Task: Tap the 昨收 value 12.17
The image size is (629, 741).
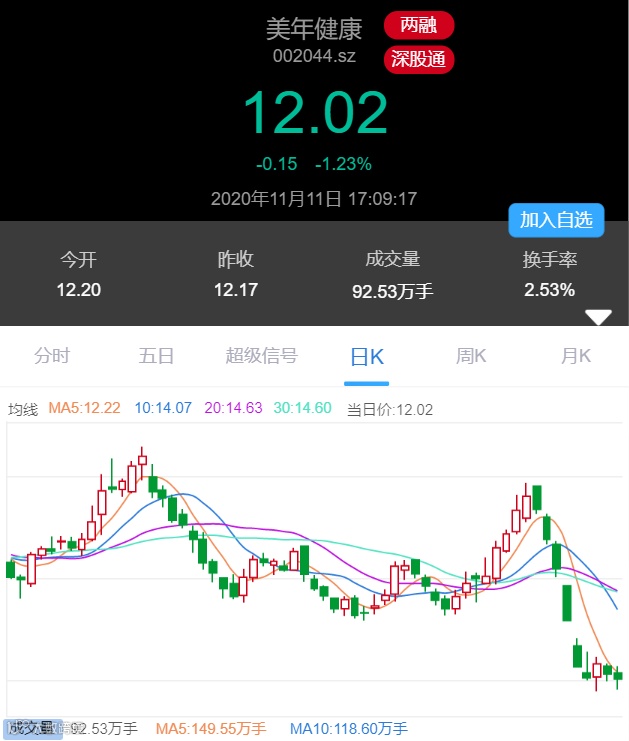Action: point(236,290)
